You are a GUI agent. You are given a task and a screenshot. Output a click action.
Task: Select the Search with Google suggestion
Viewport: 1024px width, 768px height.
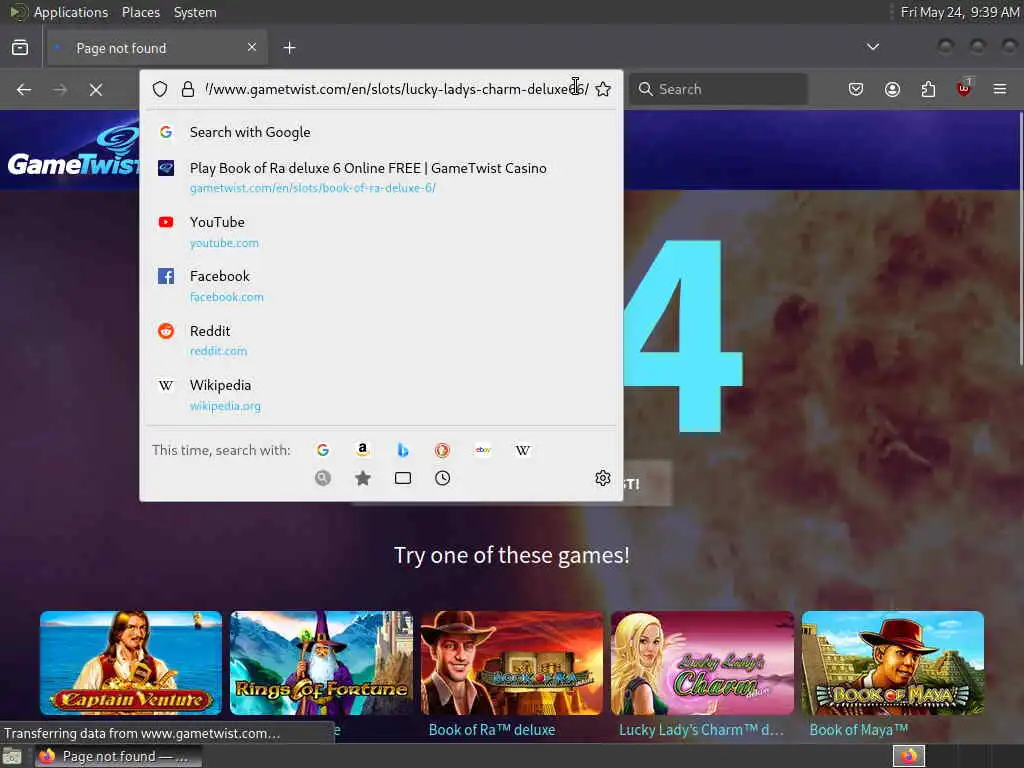click(381, 133)
